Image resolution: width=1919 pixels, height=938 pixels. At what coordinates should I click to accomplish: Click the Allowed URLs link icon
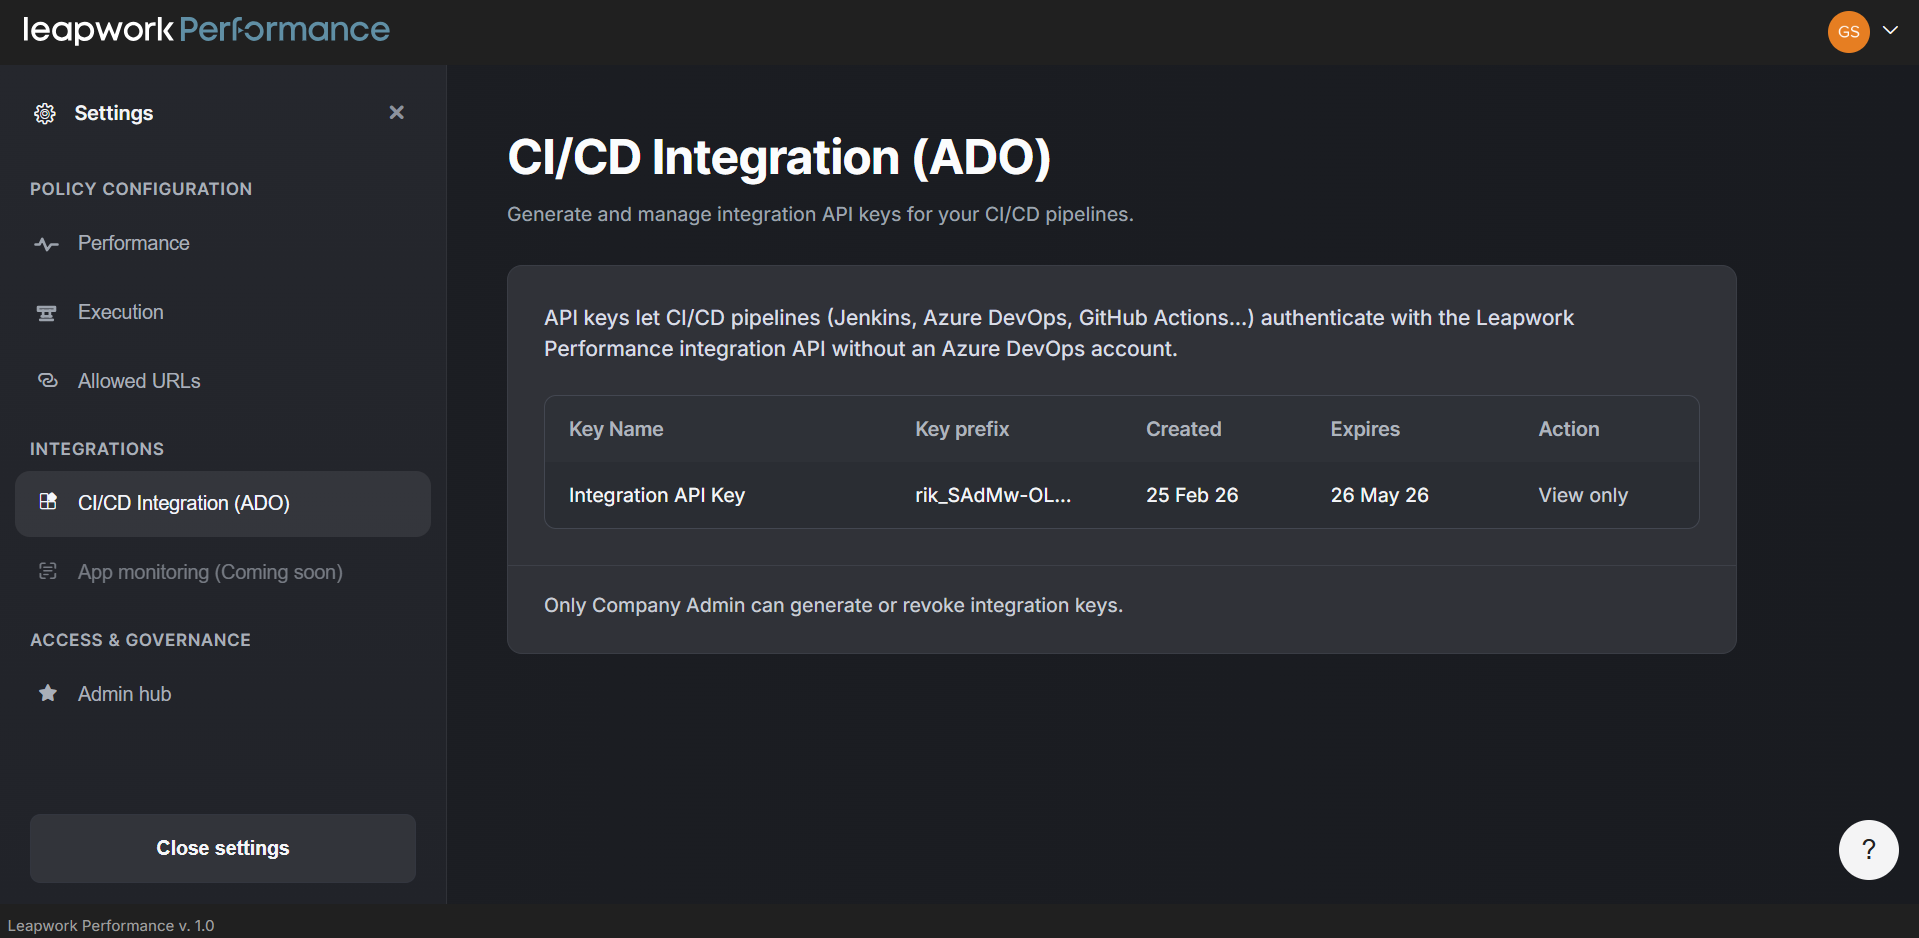click(x=47, y=381)
